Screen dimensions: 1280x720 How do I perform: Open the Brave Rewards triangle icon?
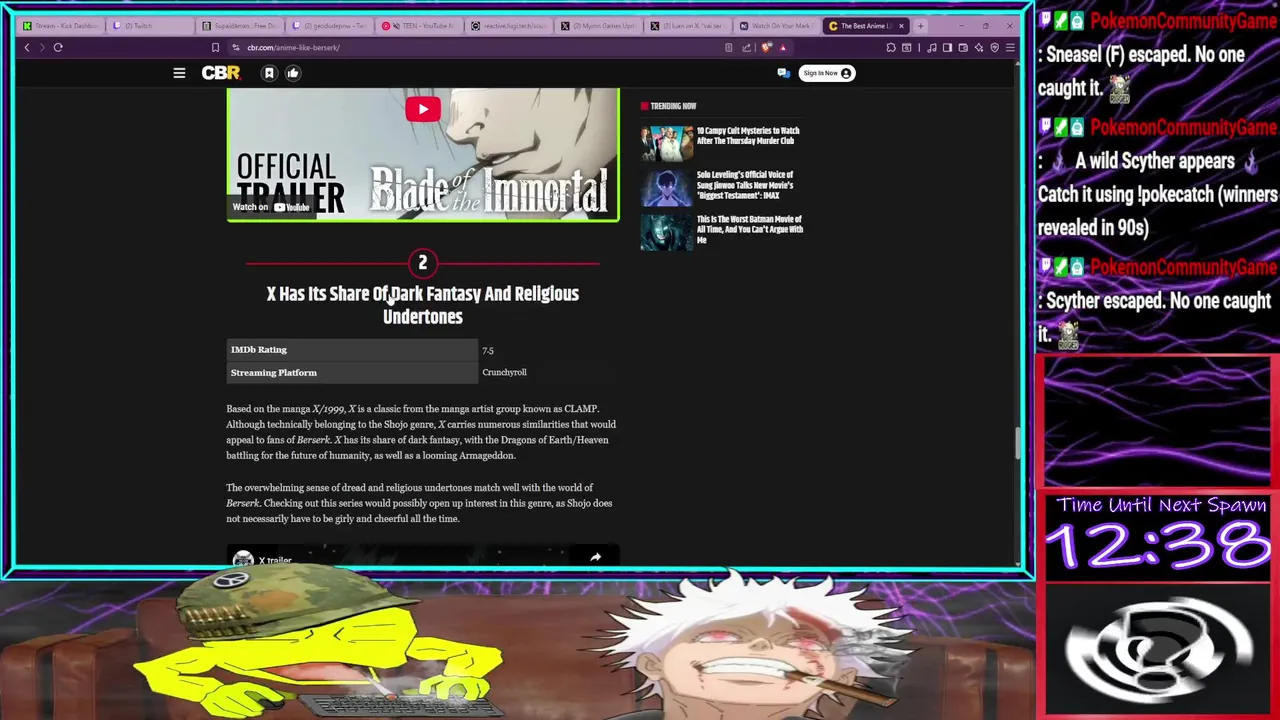click(783, 47)
